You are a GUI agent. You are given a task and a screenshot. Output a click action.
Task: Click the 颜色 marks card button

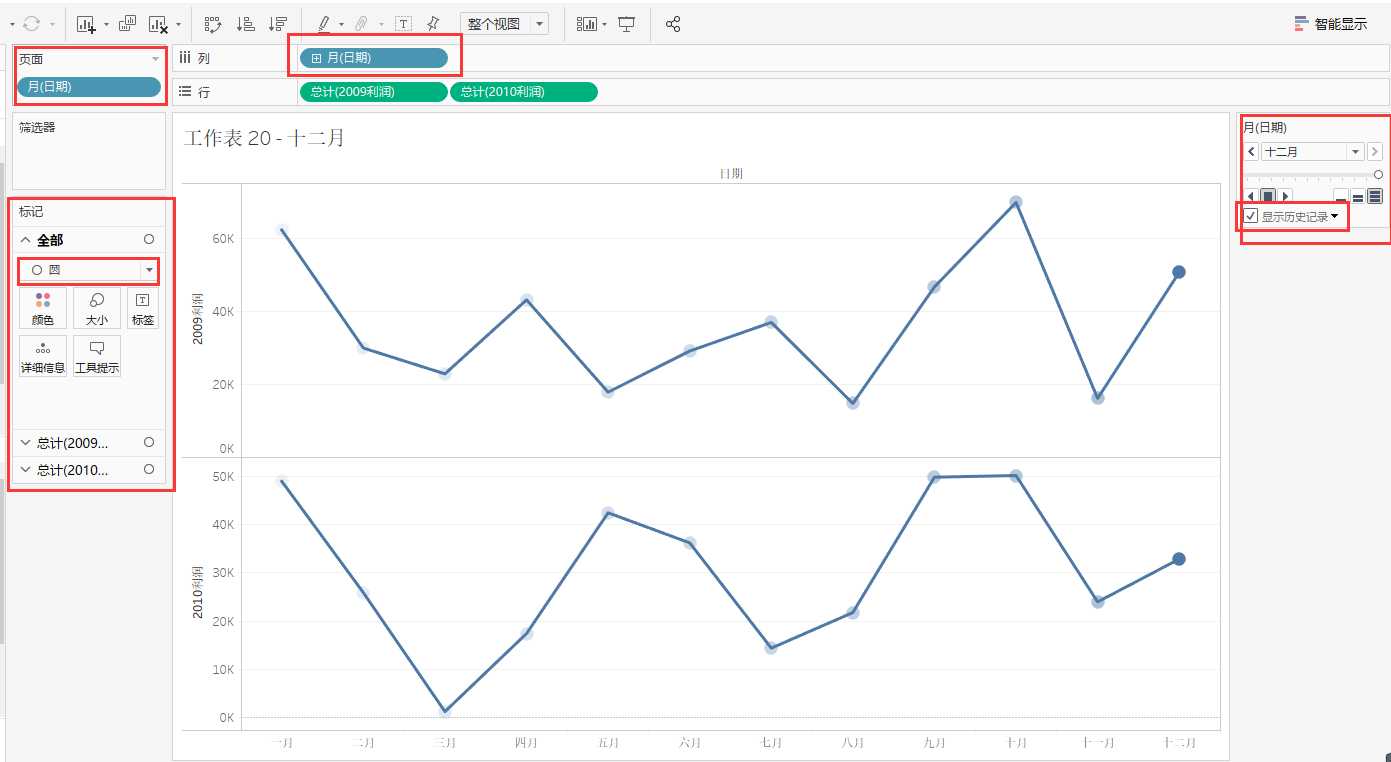tap(42, 308)
